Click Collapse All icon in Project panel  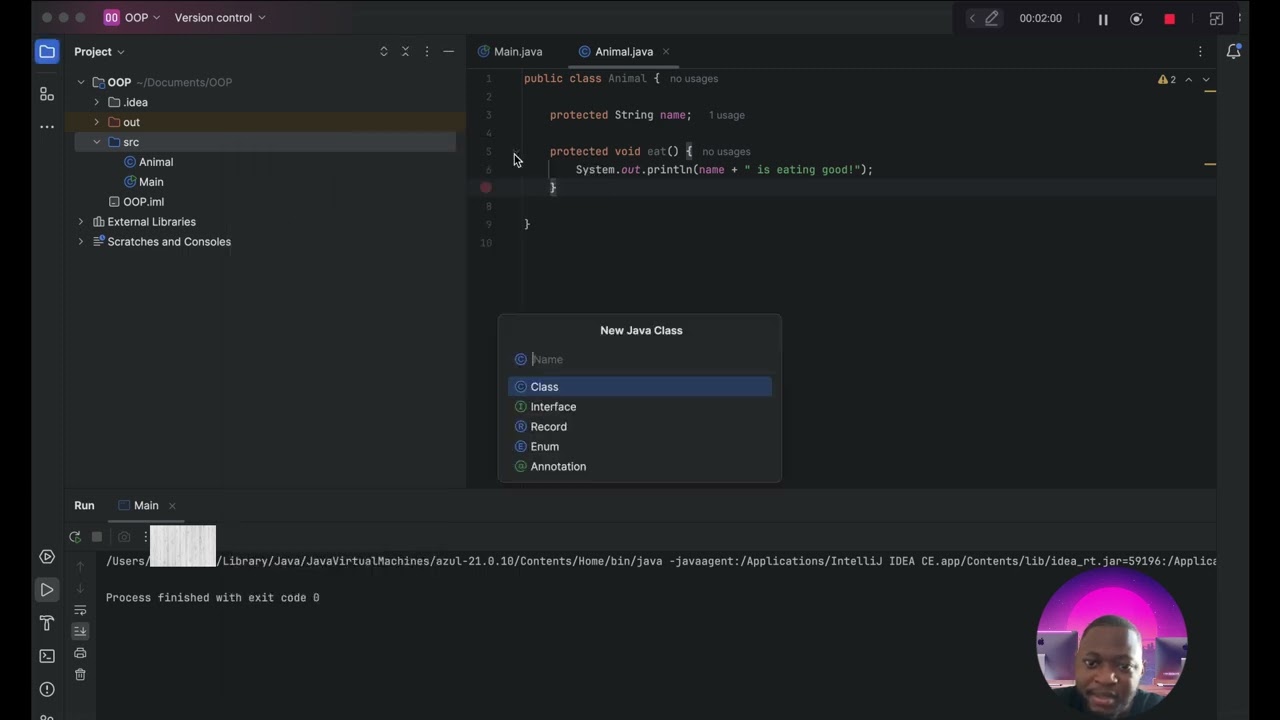405,52
